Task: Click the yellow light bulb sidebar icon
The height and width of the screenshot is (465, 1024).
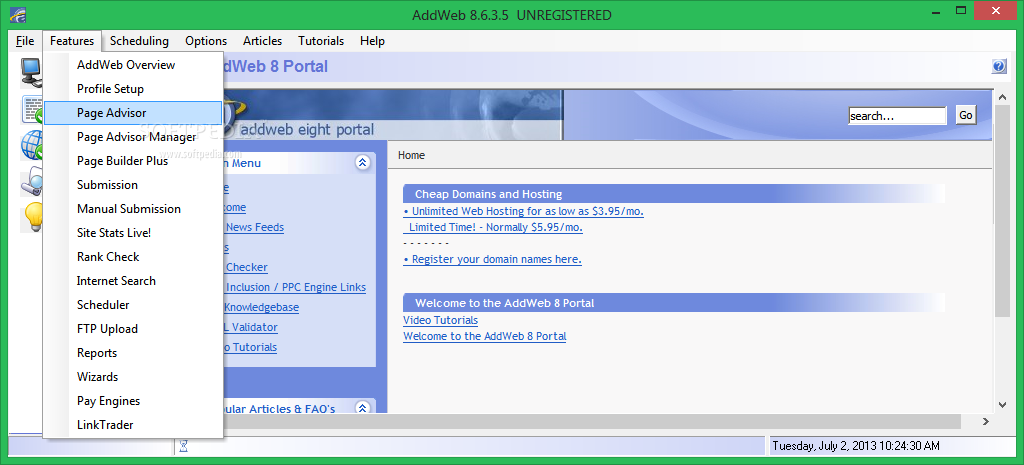Action: coord(31,217)
